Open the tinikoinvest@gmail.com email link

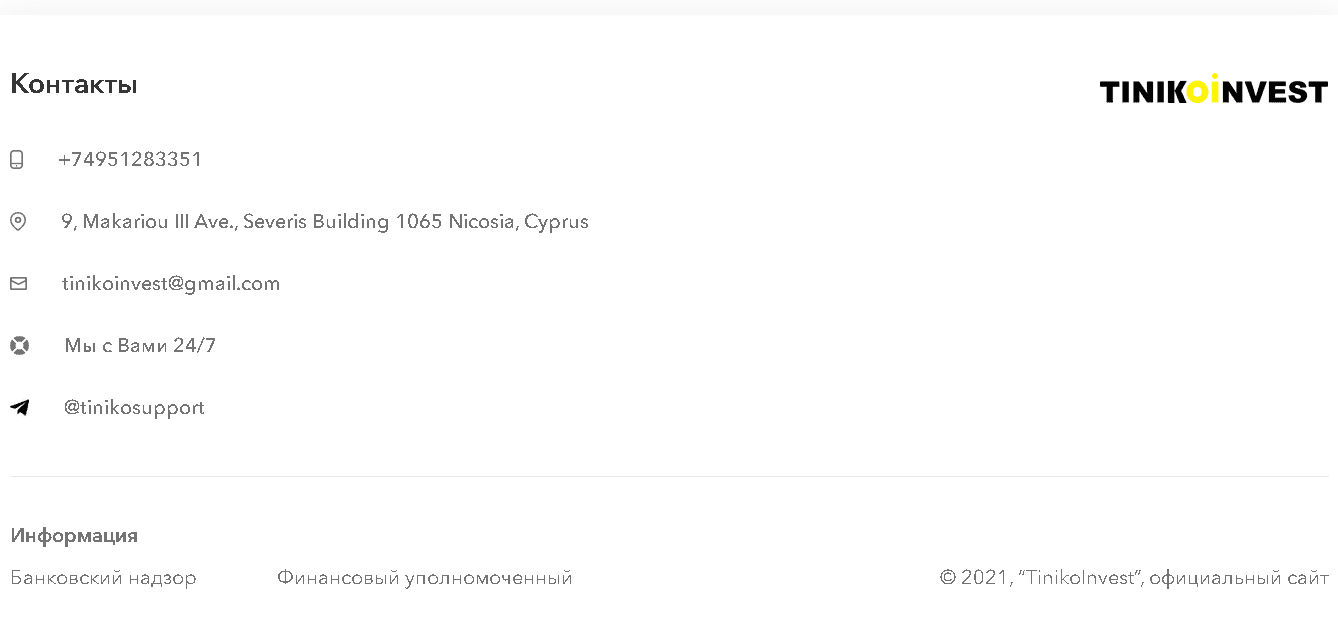click(x=171, y=284)
